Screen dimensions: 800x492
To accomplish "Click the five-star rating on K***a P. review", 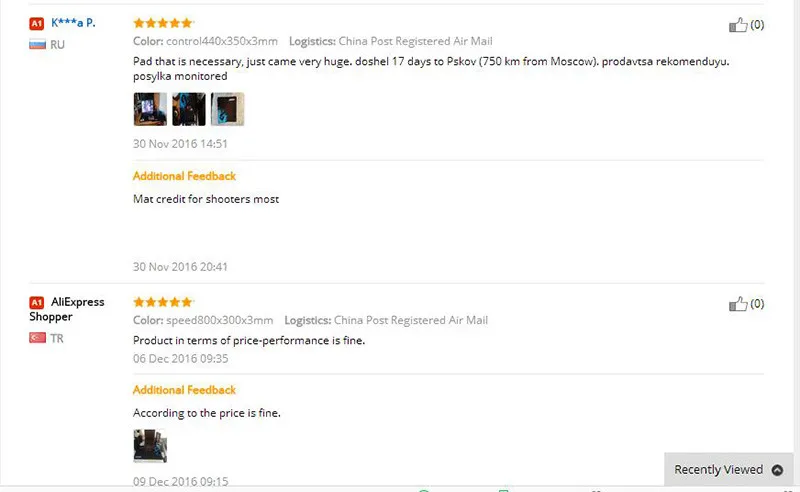I will coord(163,22).
